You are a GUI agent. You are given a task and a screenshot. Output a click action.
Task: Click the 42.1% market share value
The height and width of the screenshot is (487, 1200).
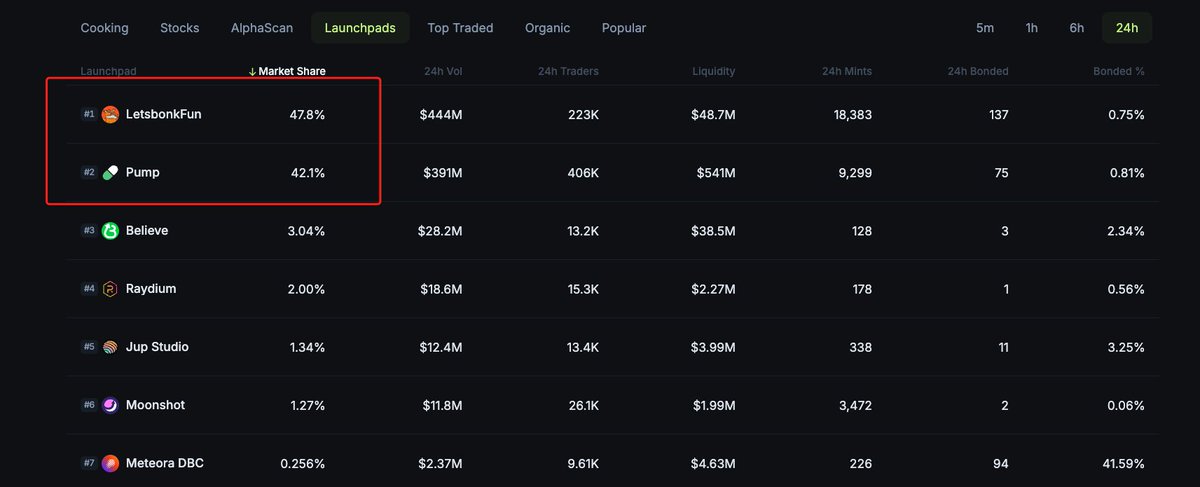[x=308, y=173]
